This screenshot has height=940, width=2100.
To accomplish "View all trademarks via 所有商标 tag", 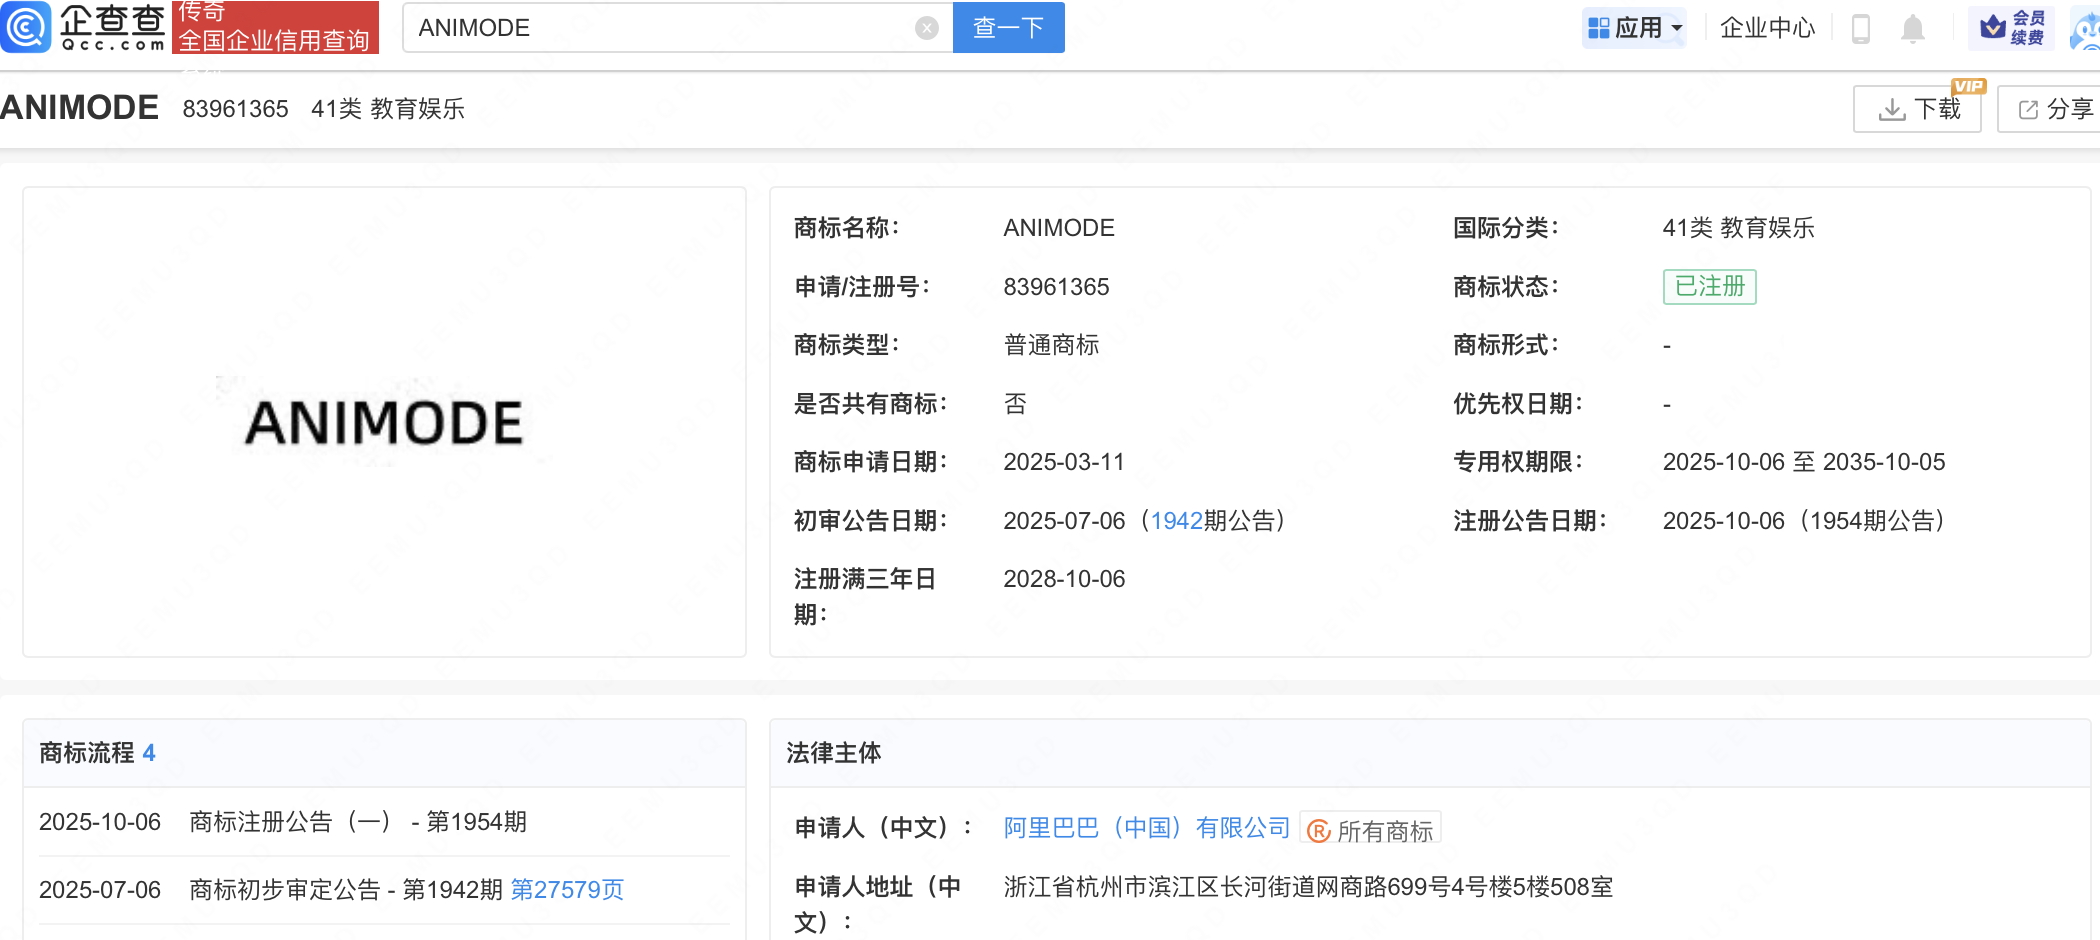I will [1371, 830].
